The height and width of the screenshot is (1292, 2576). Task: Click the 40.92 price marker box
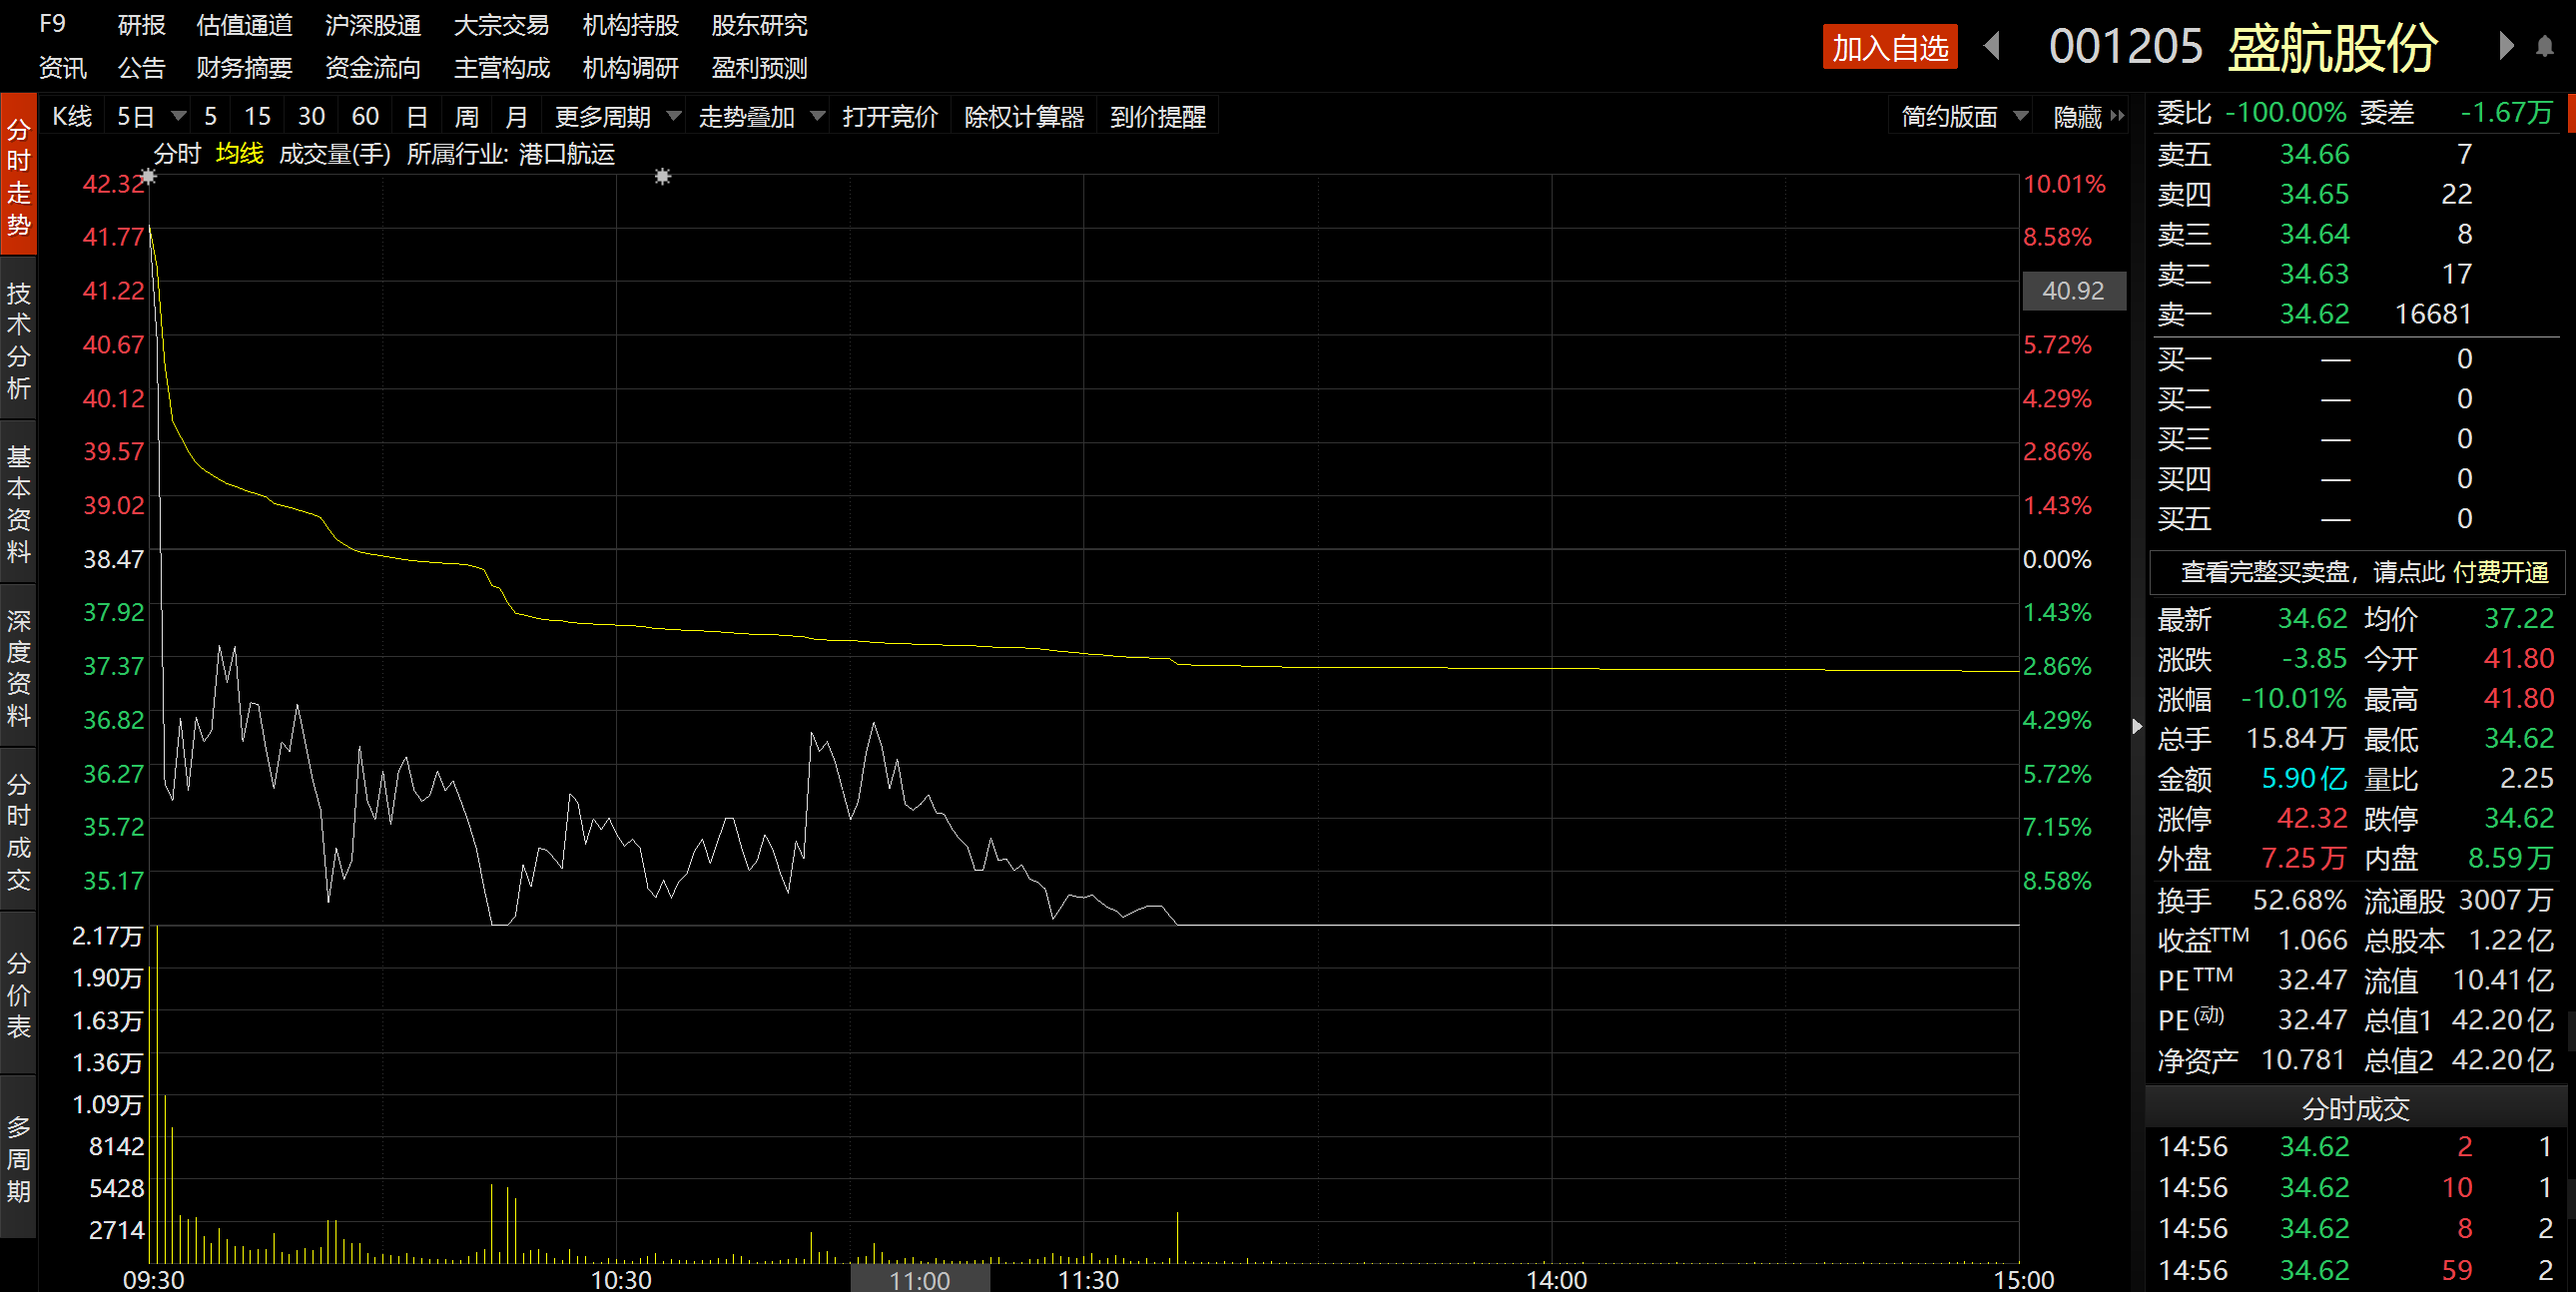[2073, 291]
